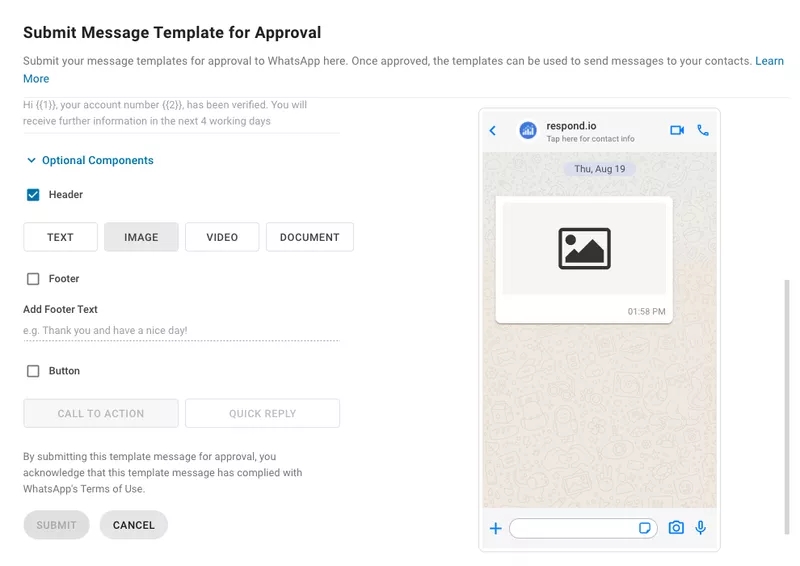Enable the Button checkbox
800x566 pixels.
[x=33, y=371]
